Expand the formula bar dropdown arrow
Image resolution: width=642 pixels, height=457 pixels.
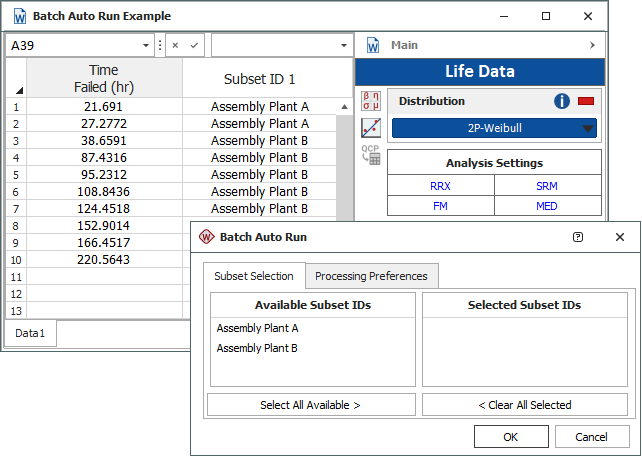click(344, 46)
